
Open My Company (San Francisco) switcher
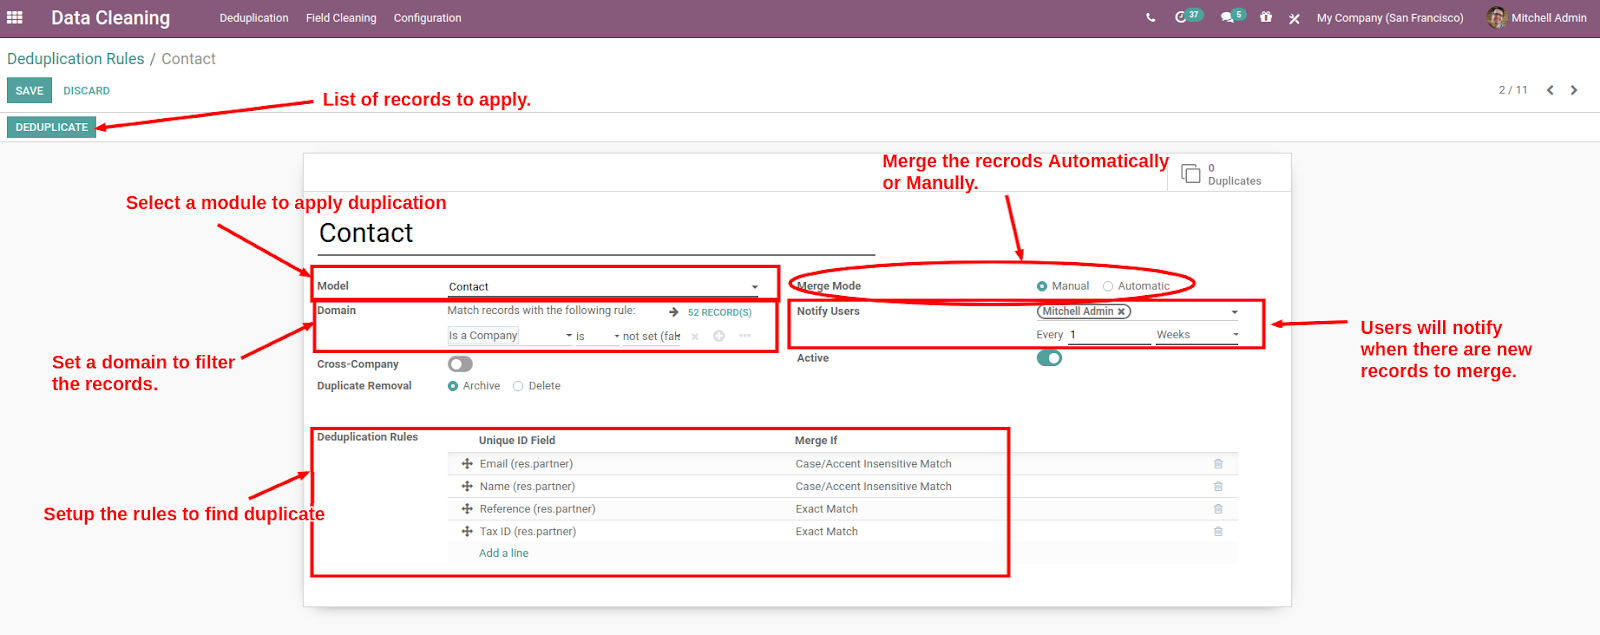tap(1390, 18)
